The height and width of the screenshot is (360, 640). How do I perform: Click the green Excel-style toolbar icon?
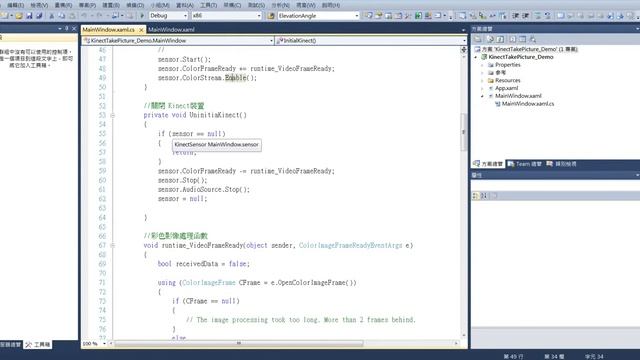click(x=418, y=16)
